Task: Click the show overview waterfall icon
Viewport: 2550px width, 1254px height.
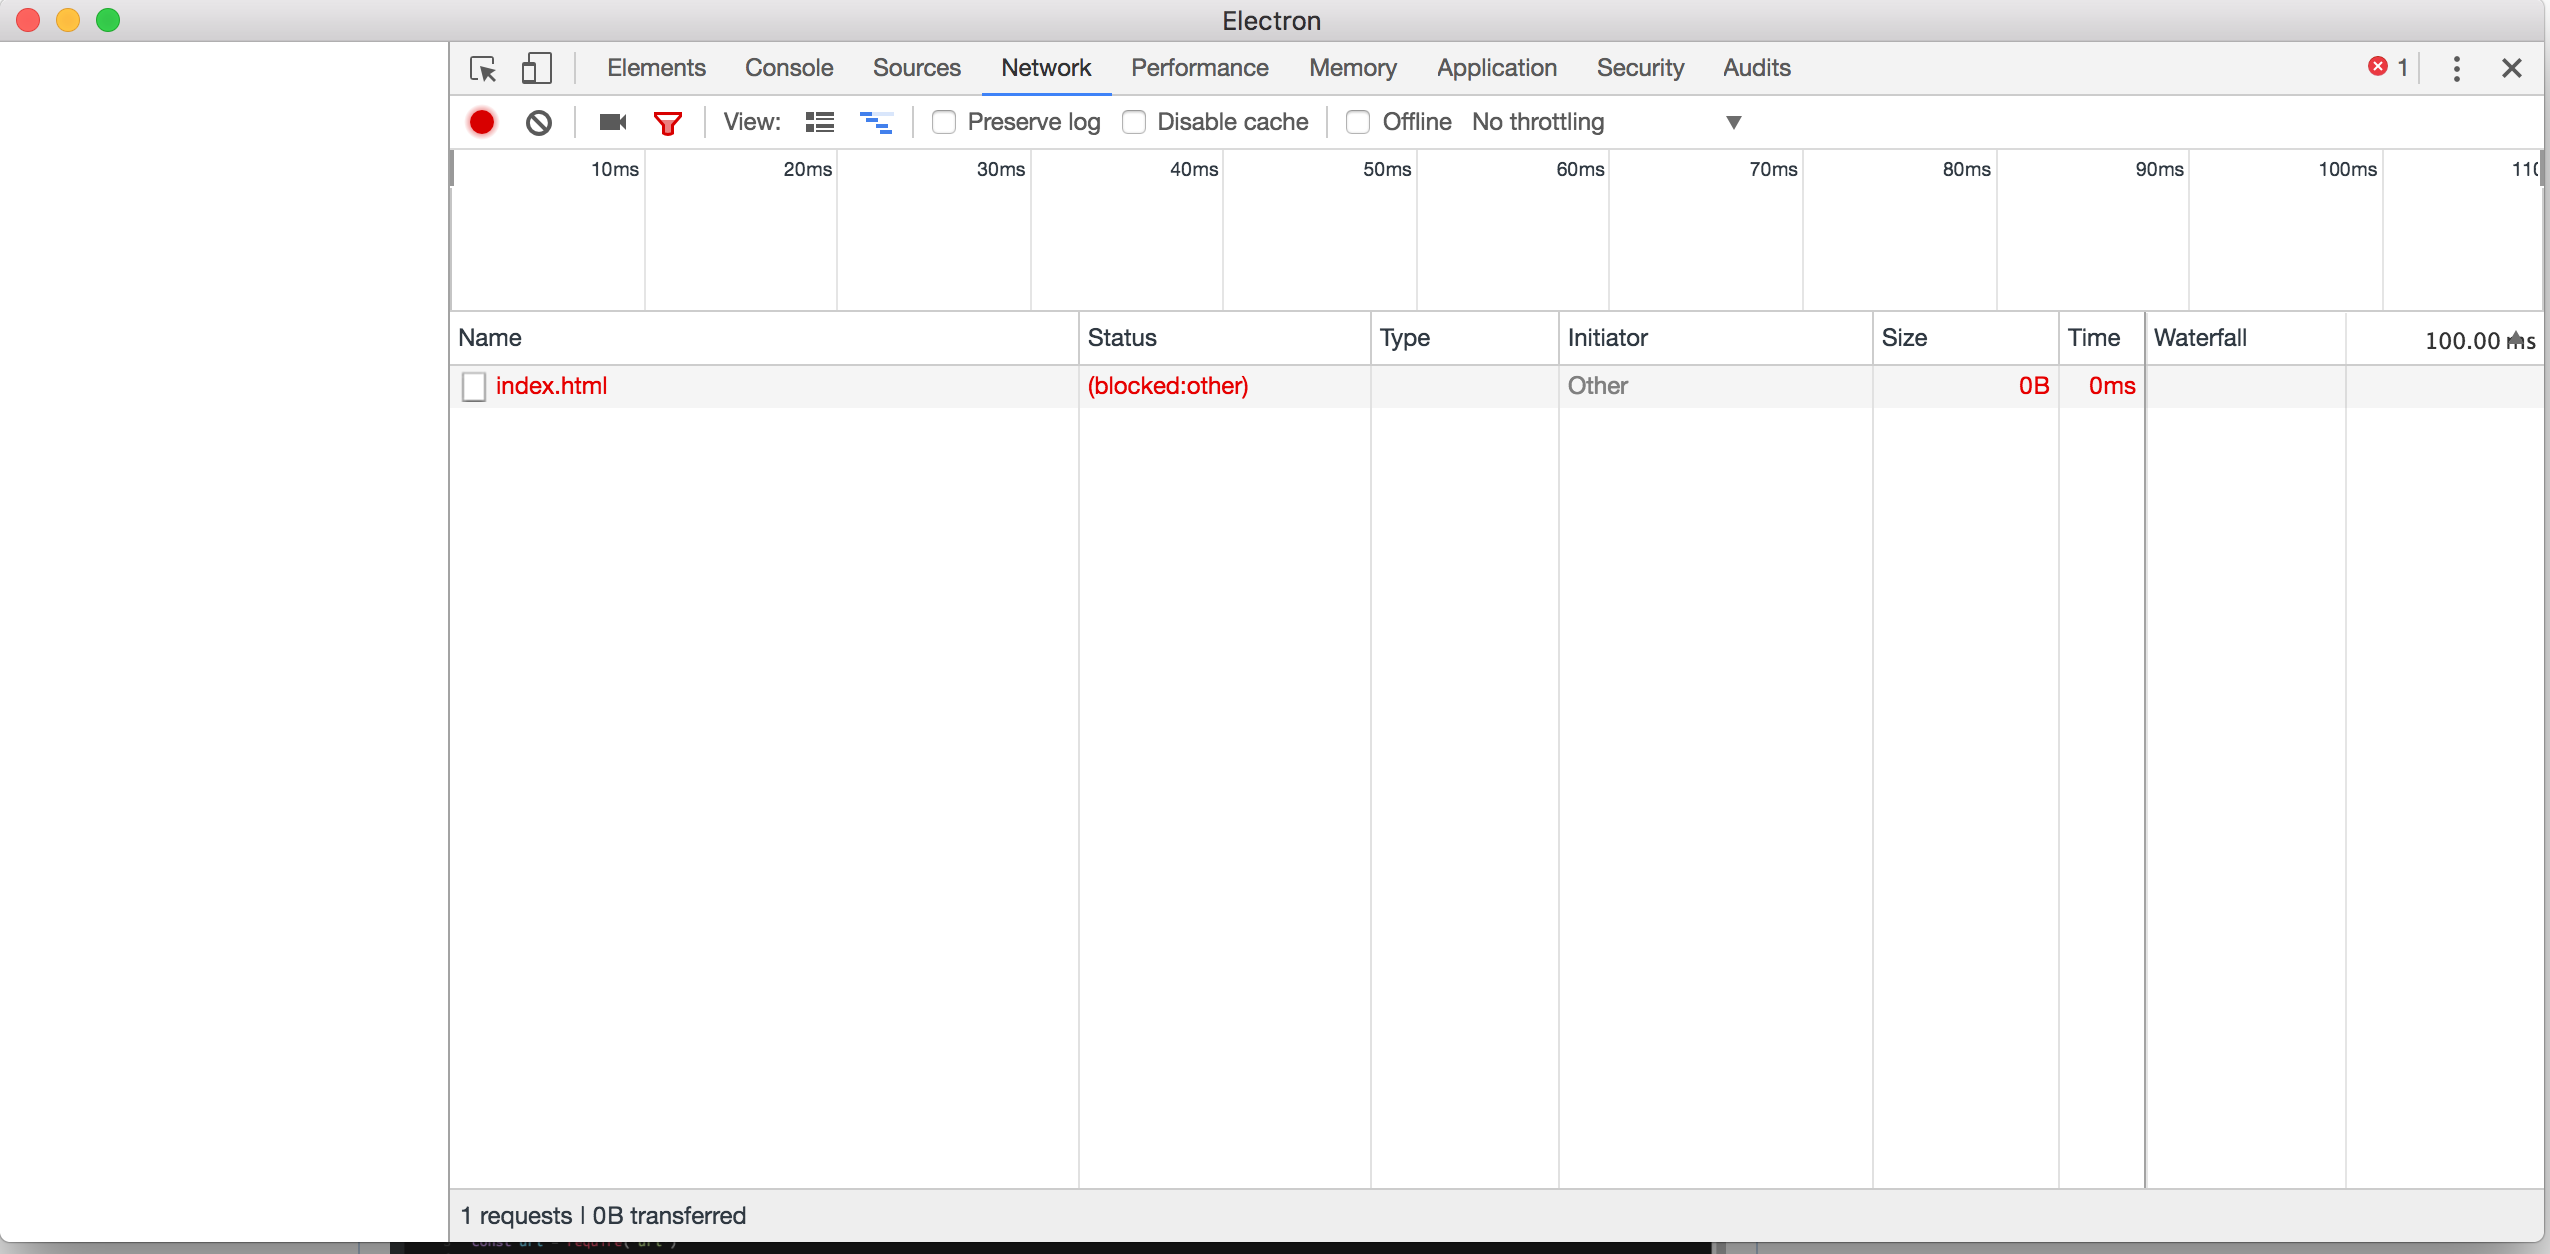Action: point(876,122)
